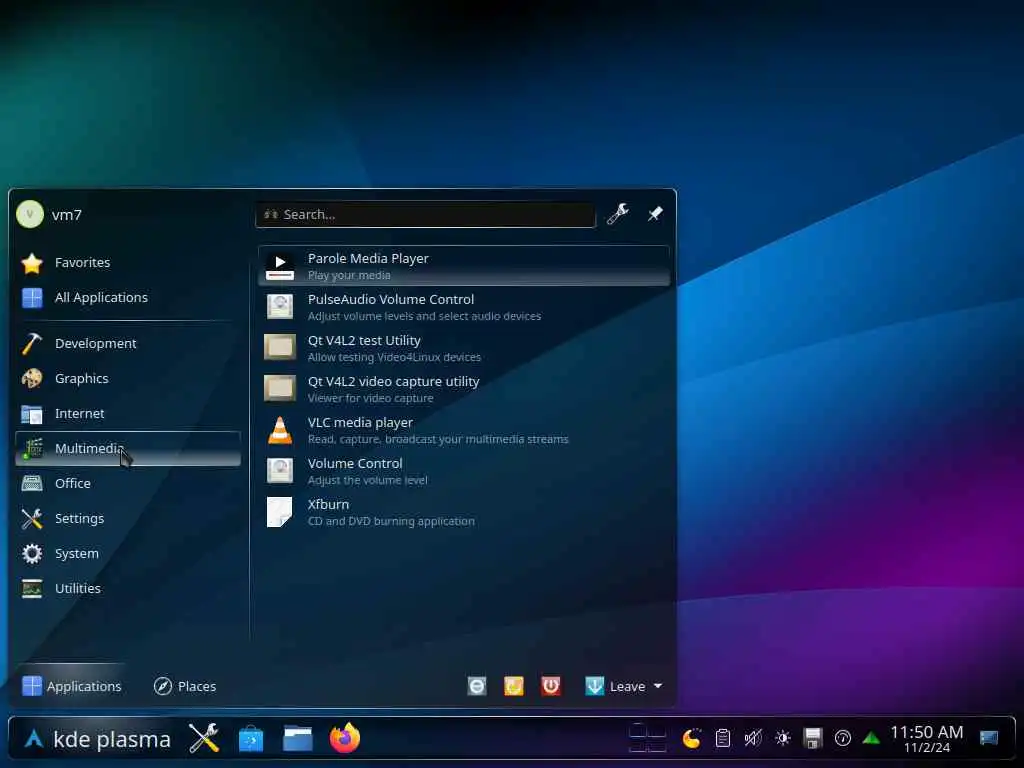Expand hidden tray icons with green arrow
The height and width of the screenshot is (768, 1024).
871,739
